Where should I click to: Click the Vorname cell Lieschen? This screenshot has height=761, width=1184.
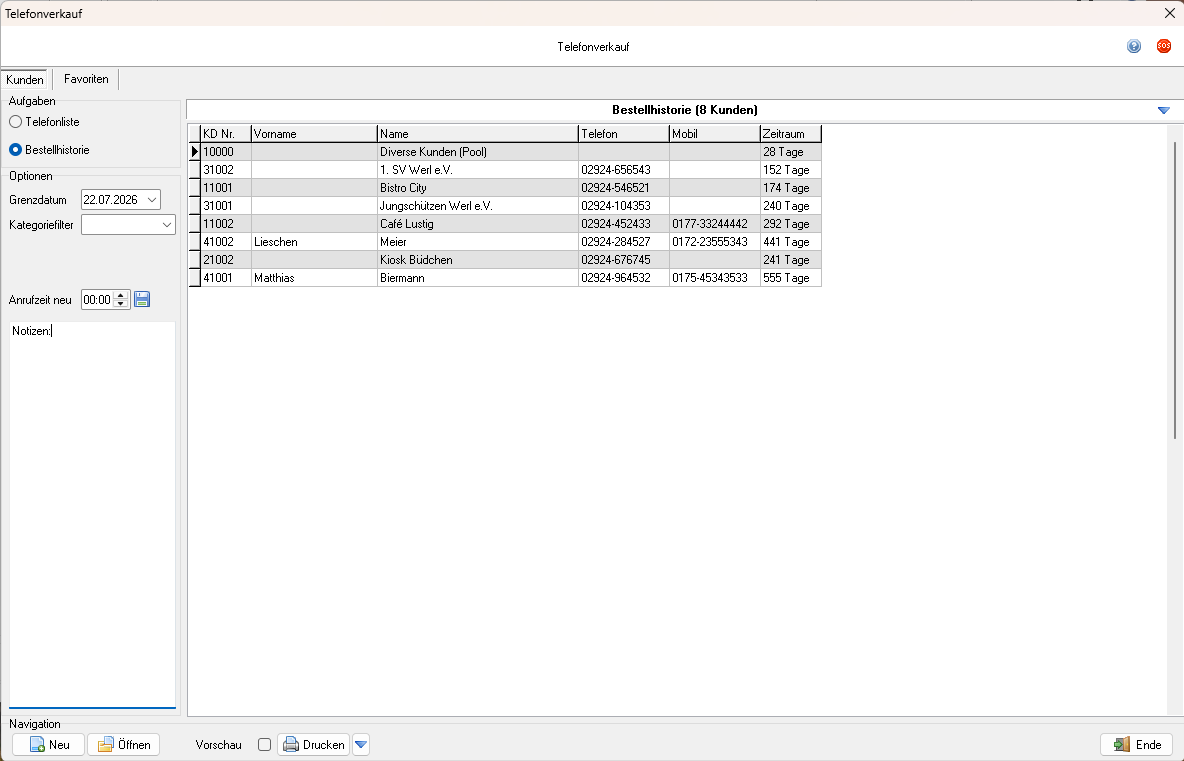(x=314, y=242)
